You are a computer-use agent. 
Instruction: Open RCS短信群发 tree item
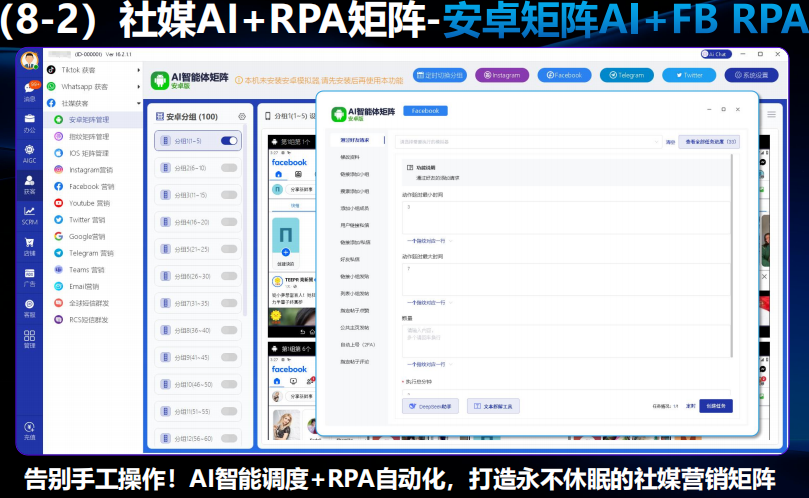click(88, 320)
